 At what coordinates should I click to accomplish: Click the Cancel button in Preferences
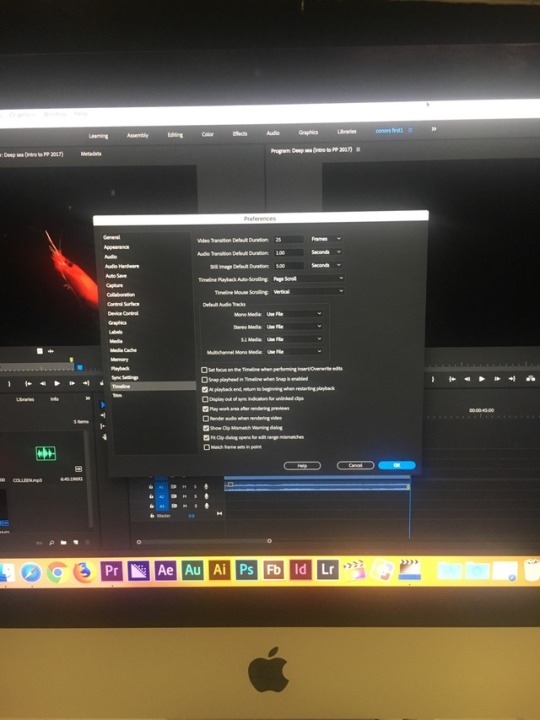[355, 465]
